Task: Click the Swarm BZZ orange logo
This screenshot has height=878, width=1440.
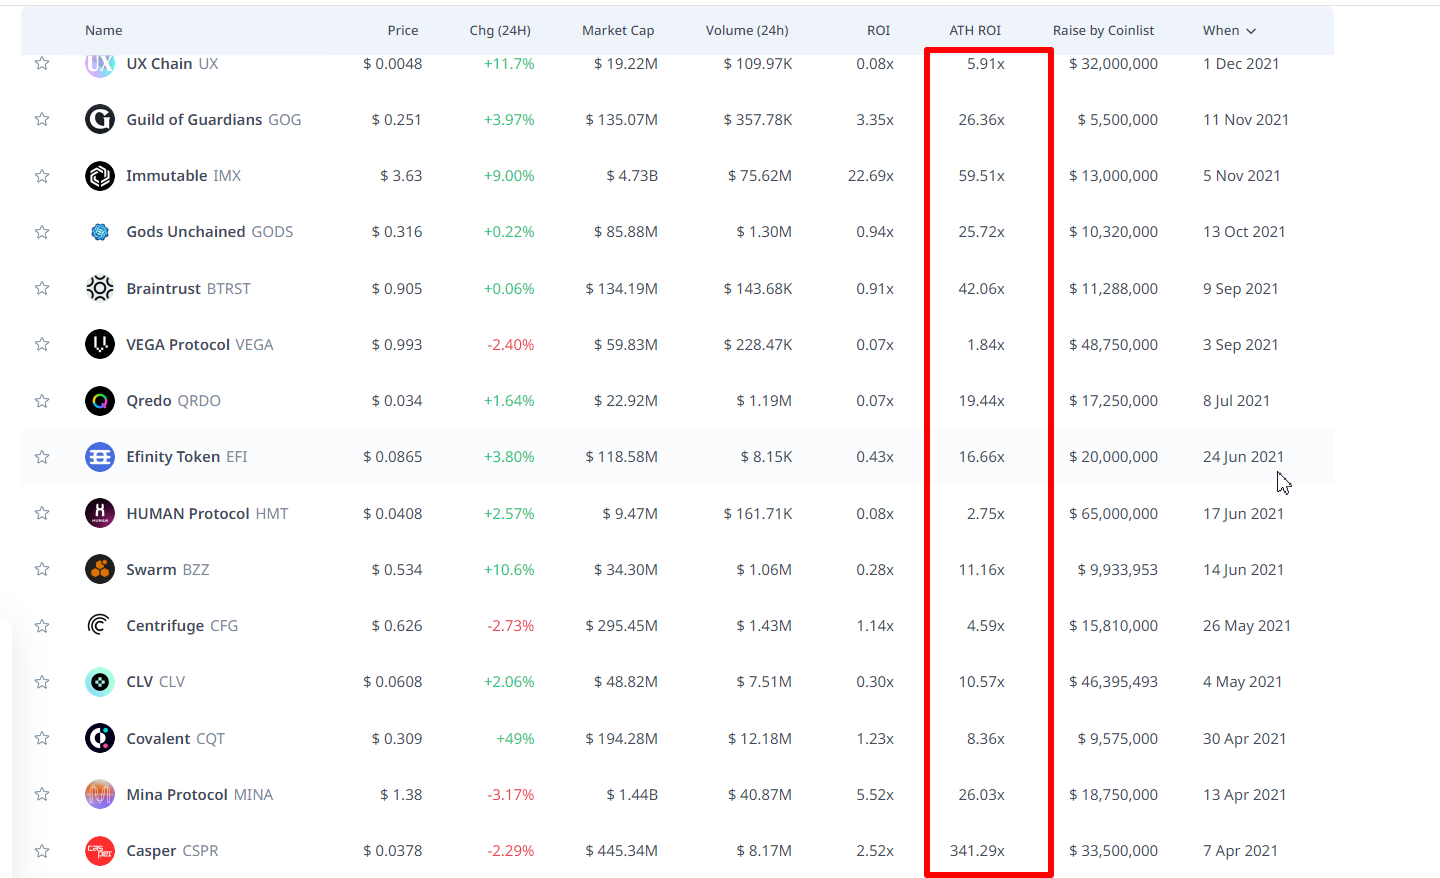Action: pyautogui.click(x=100, y=570)
